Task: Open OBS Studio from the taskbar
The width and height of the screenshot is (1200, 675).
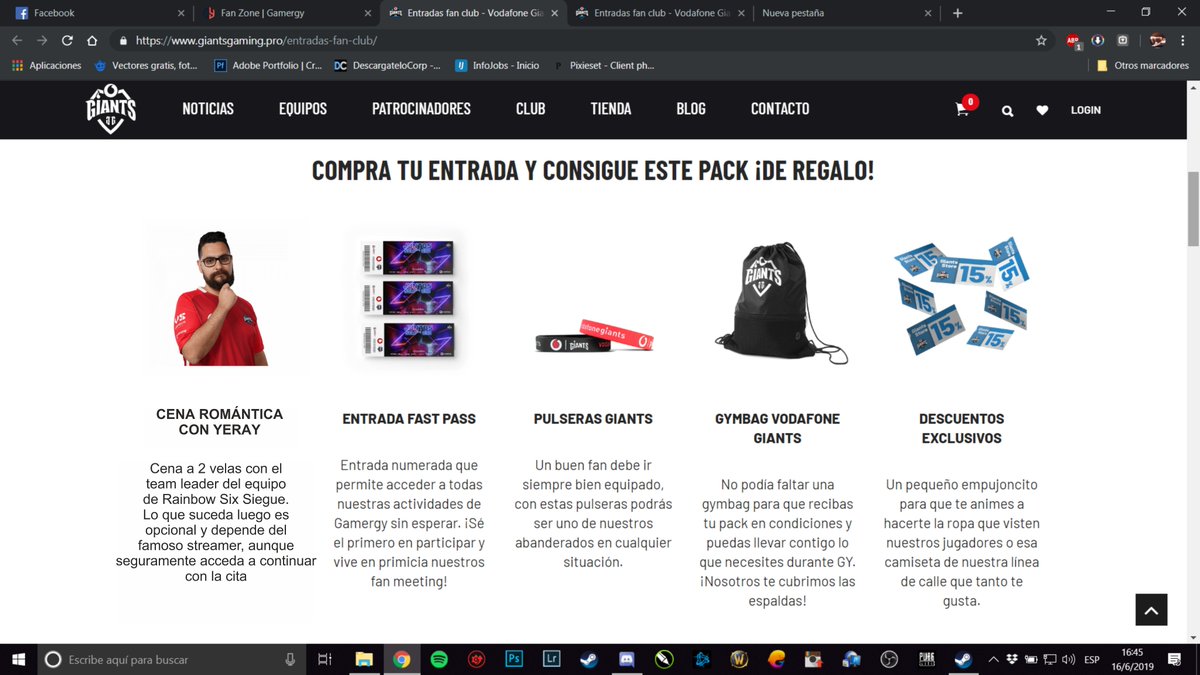Action: (889, 659)
